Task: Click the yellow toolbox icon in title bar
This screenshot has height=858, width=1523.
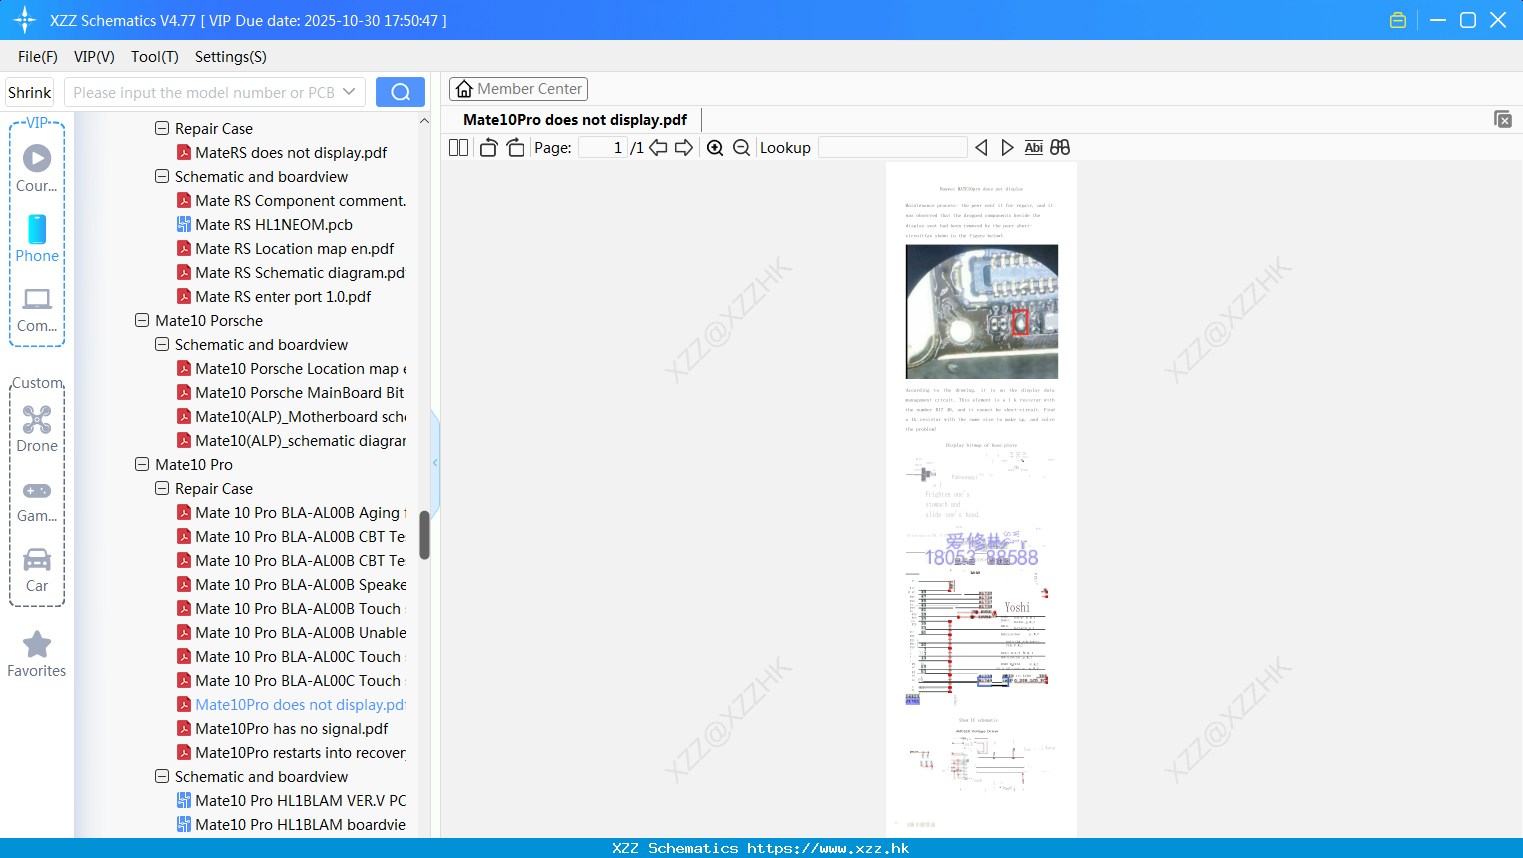Action: 1398,20
